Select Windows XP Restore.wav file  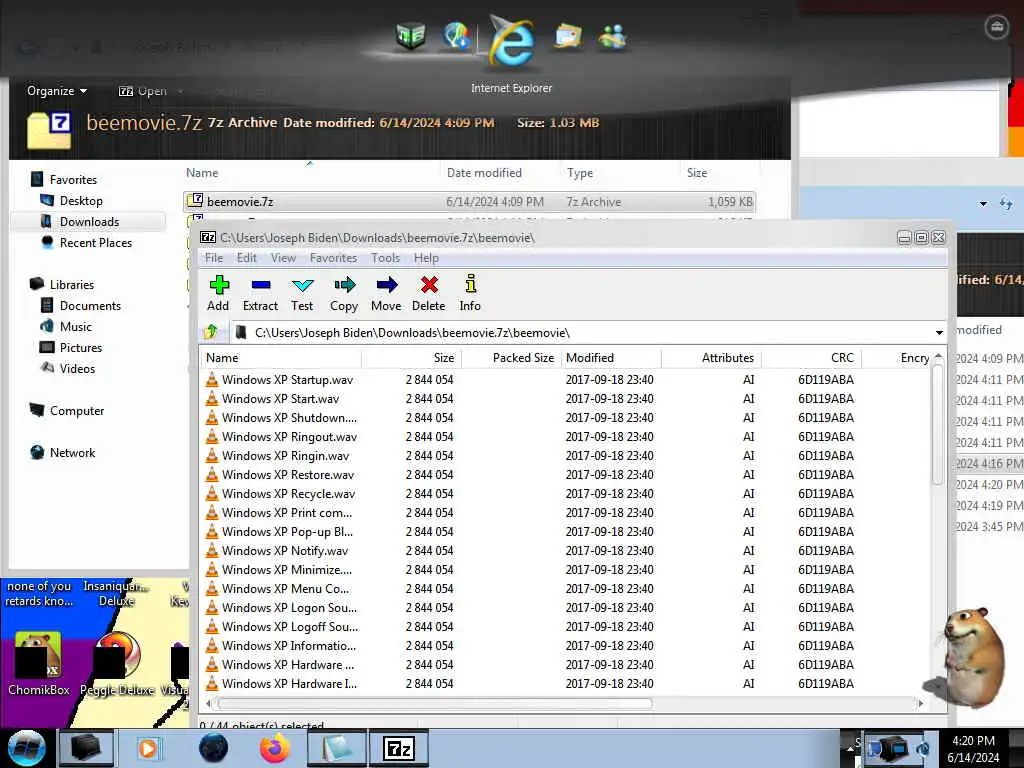tap(288, 474)
